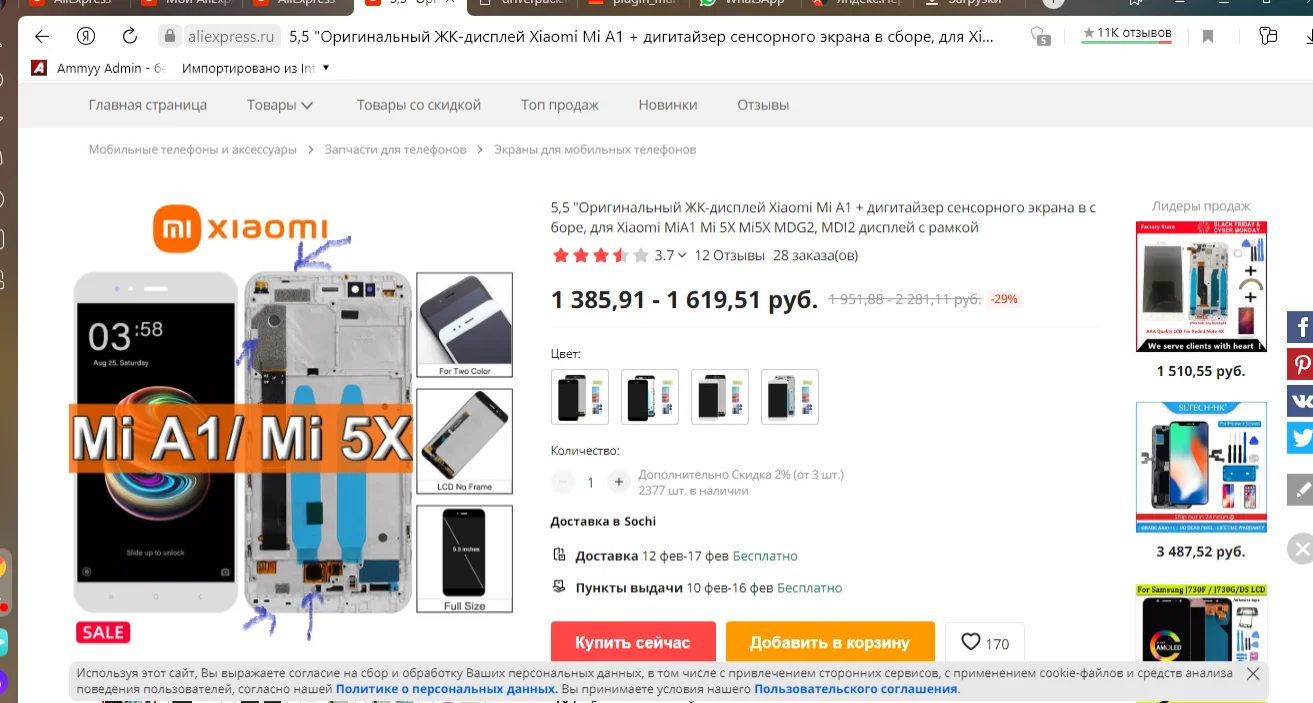This screenshot has width=1313, height=703.
Task: Open the Yandex home icon in the toolbar
Action: tap(86, 37)
